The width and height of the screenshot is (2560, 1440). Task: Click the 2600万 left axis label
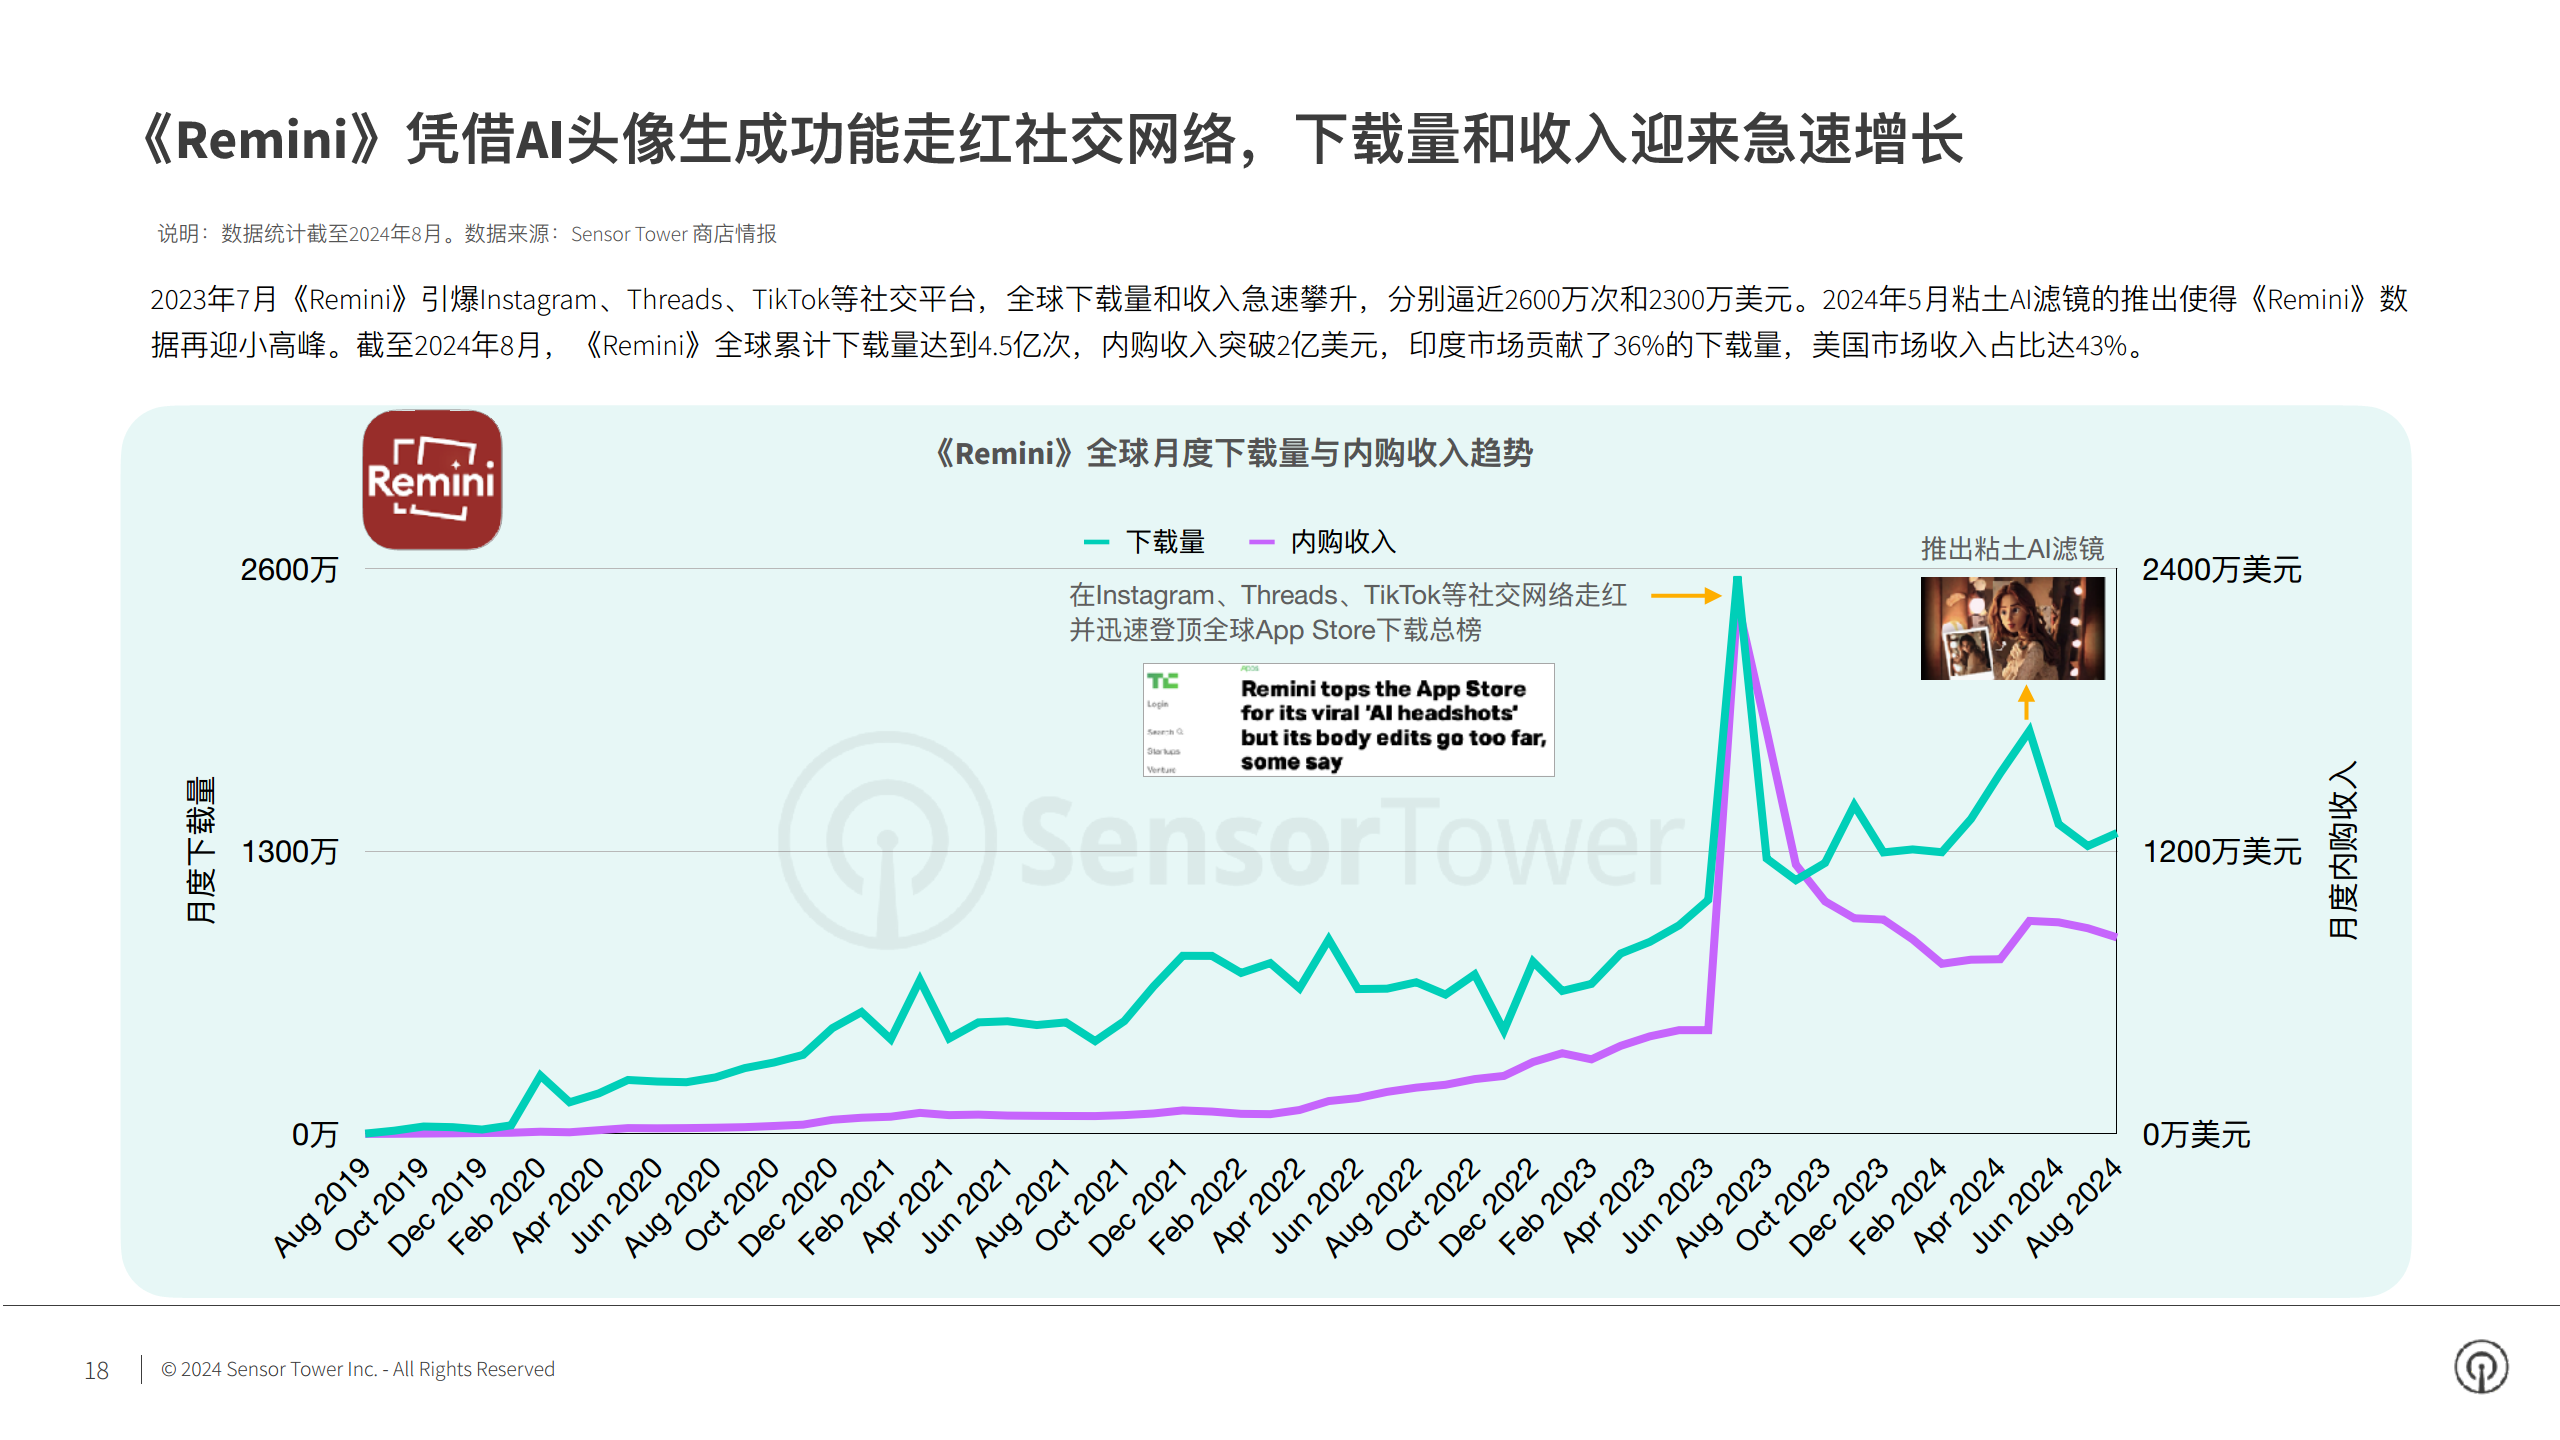pos(289,570)
